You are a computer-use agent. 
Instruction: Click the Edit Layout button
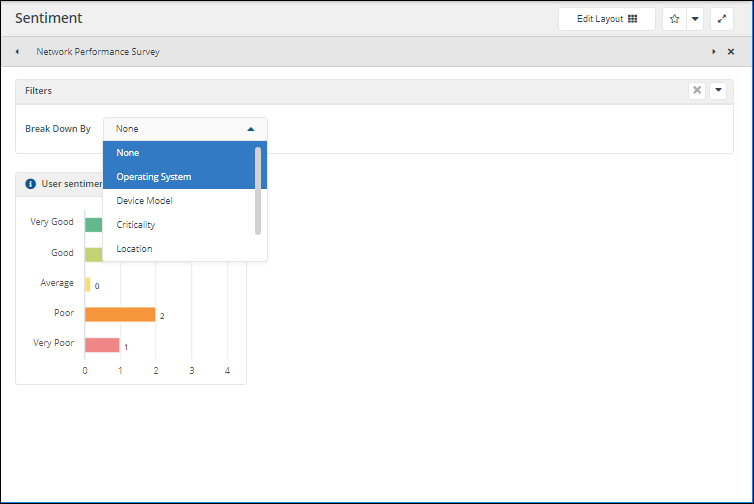pyautogui.click(x=607, y=19)
